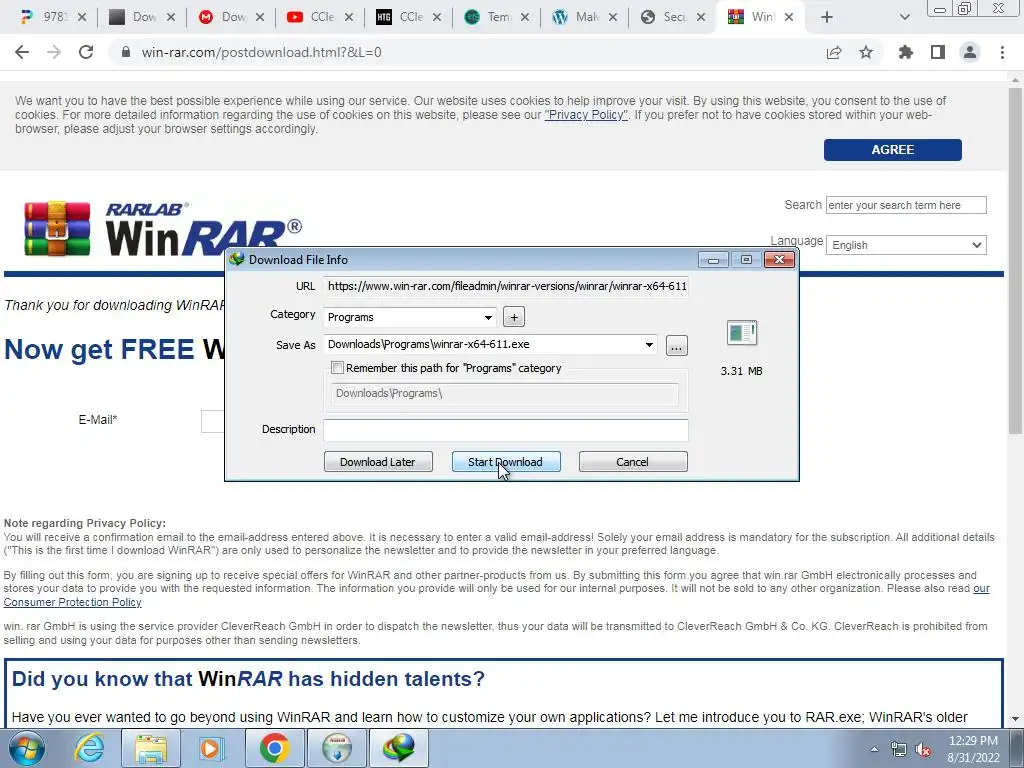The width and height of the screenshot is (1024, 768).
Task: Click the padlock site info icon
Action: coord(126,52)
